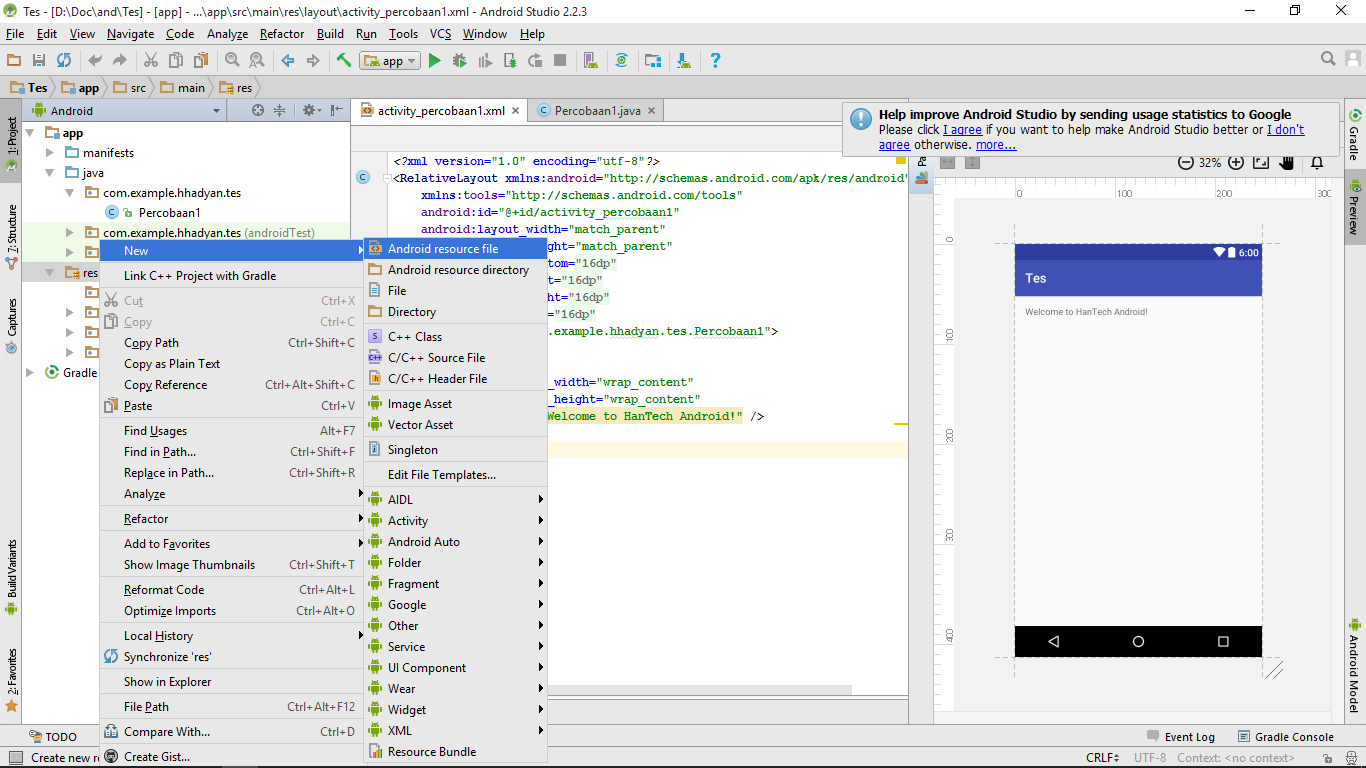Close the activity_percobaan1.xml tab

click(x=516, y=111)
